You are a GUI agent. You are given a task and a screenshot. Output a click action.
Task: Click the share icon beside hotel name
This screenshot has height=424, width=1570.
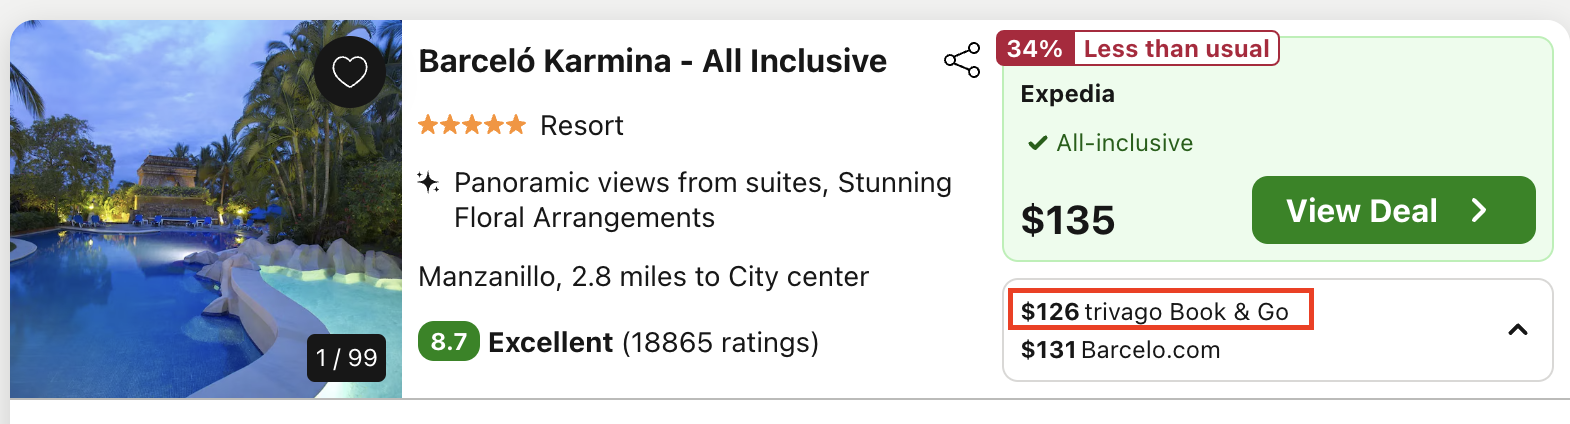pyautogui.click(x=962, y=60)
